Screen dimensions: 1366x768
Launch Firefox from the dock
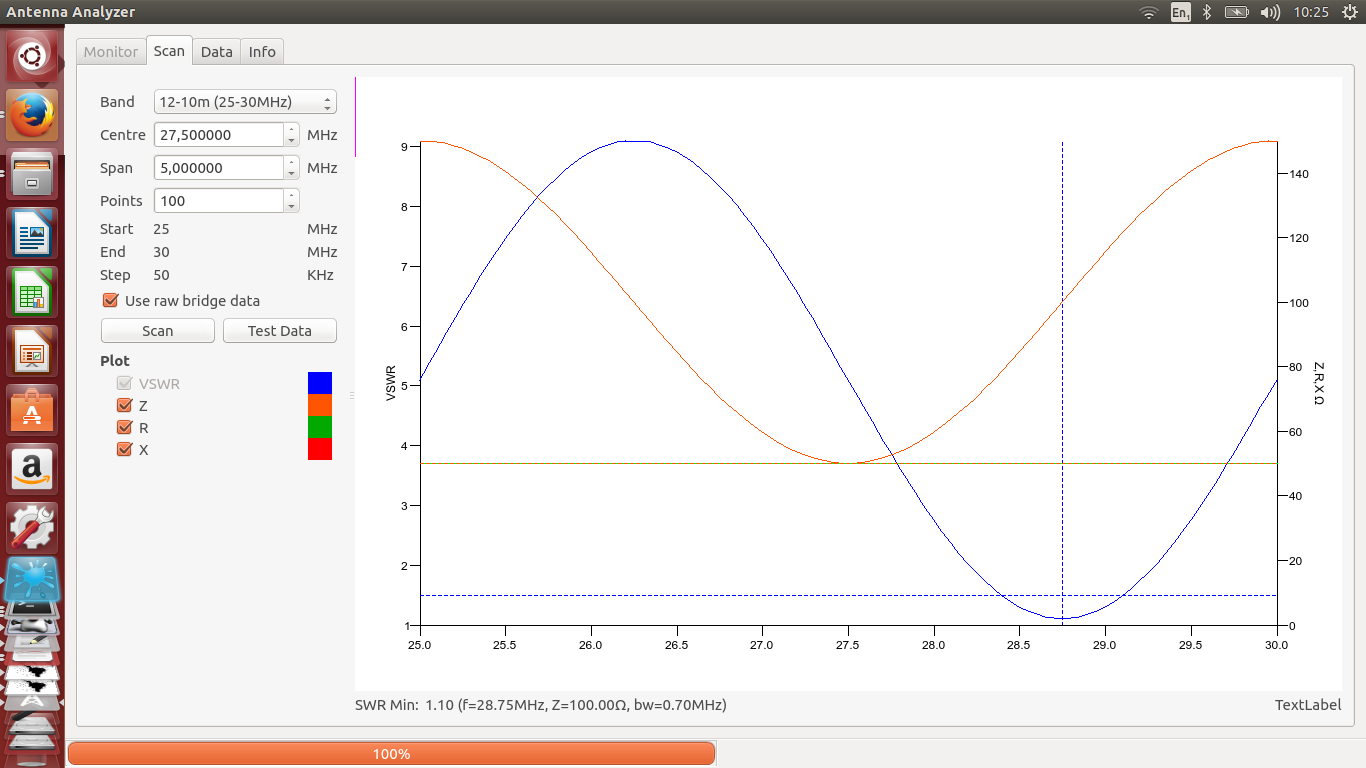point(32,115)
